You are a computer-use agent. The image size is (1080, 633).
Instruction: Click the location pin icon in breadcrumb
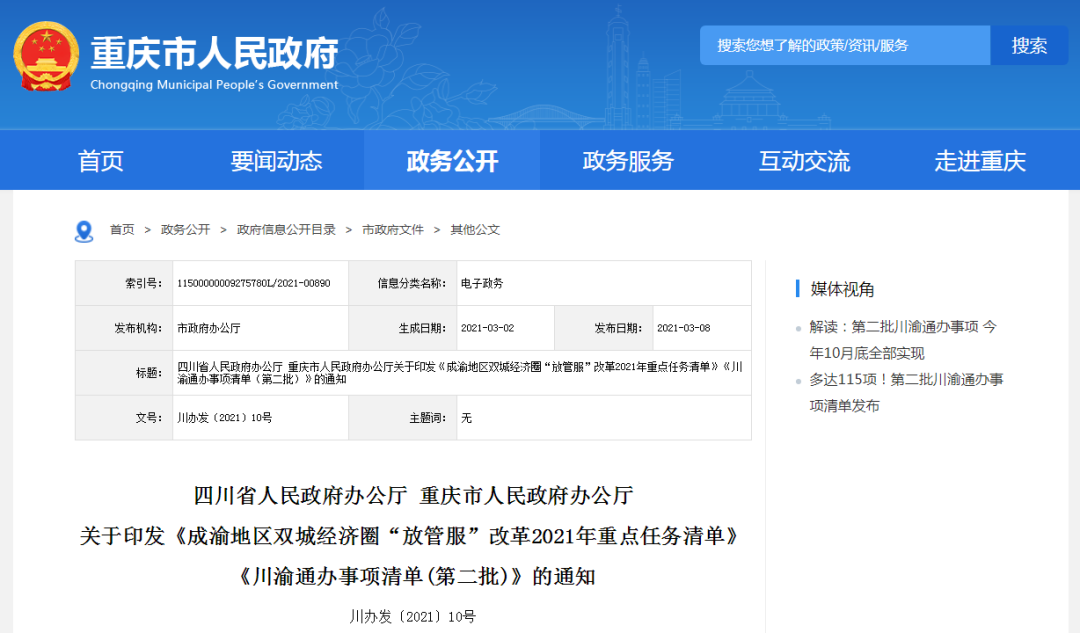84,231
